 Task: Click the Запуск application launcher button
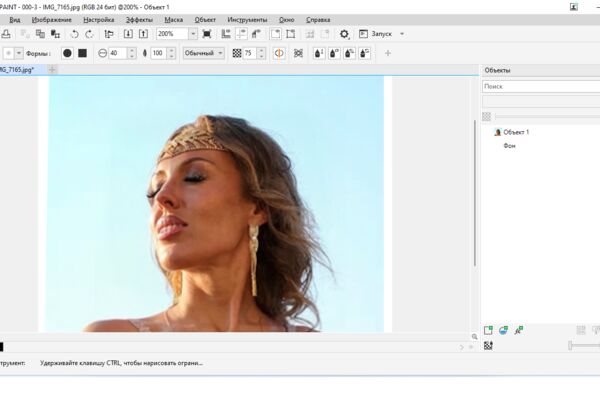375,34
